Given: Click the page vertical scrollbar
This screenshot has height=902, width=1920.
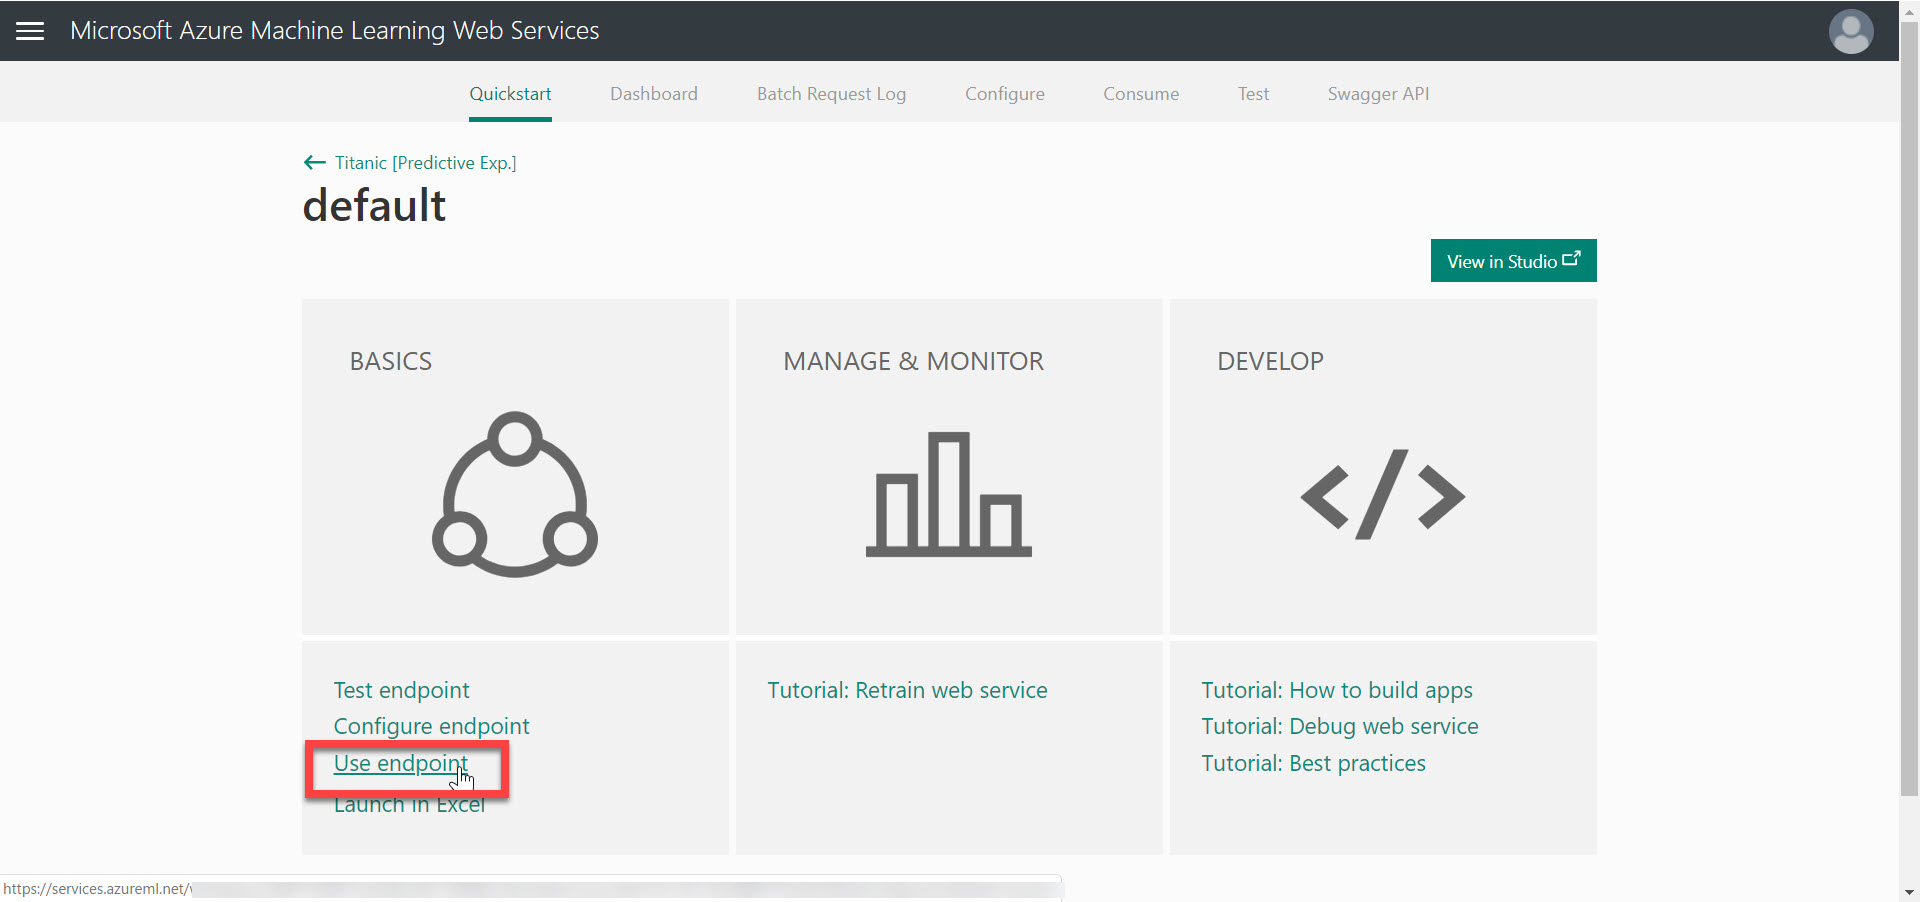Looking at the screenshot, I should tap(1909, 410).
